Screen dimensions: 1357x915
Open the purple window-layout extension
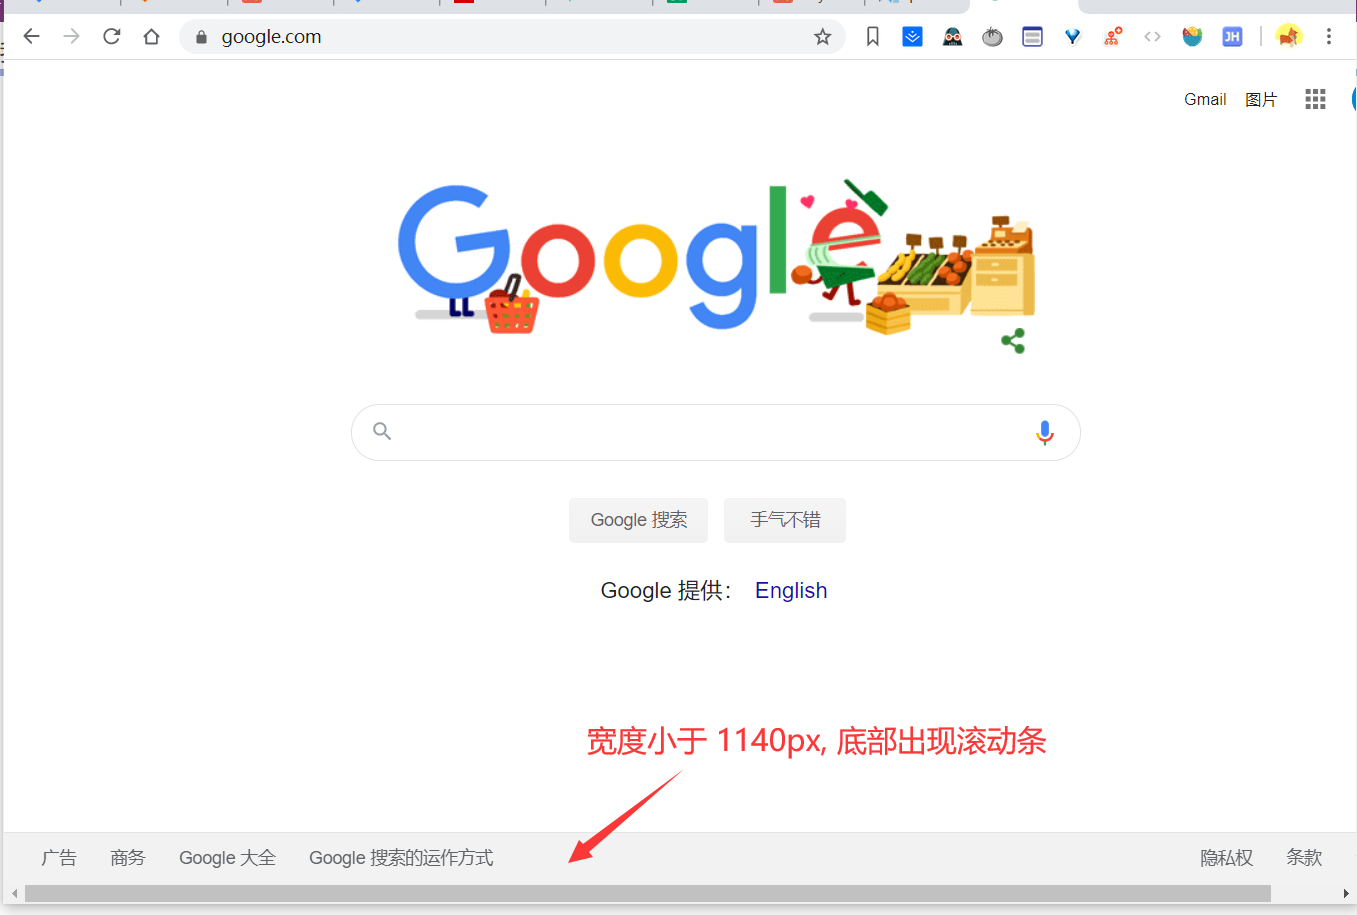point(1033,37)
